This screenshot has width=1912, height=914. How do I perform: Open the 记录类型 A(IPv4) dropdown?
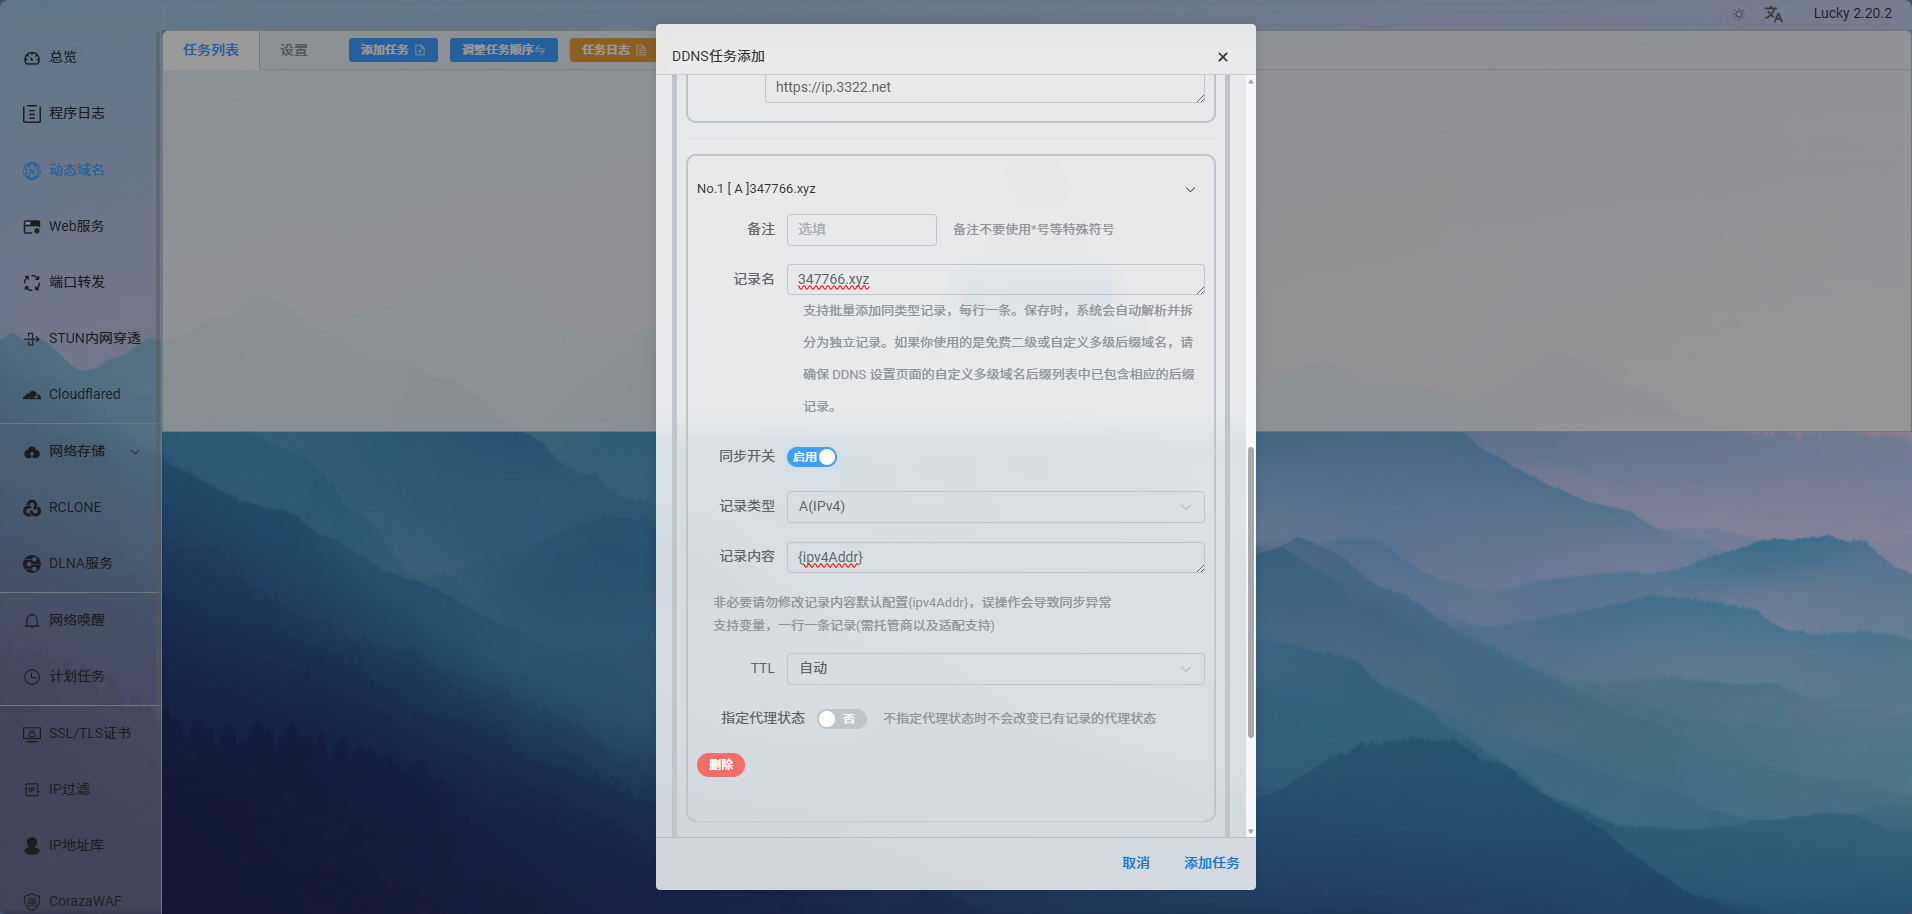(x=995, y=507)
